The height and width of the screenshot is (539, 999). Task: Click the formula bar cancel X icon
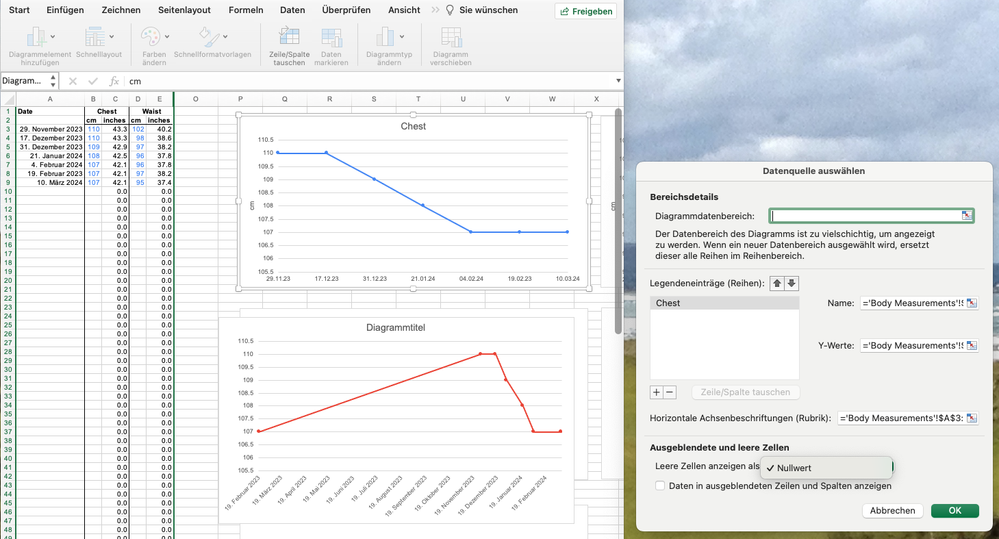(x=73, y=81)
